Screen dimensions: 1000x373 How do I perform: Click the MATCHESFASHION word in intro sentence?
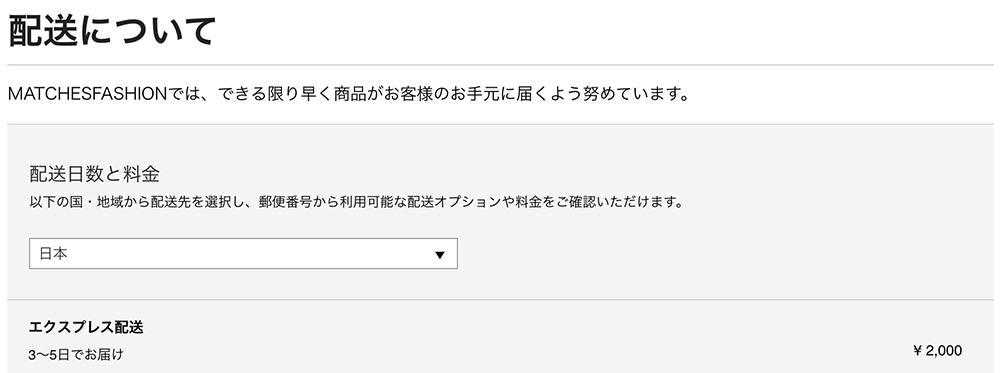(x=87, y=96)
